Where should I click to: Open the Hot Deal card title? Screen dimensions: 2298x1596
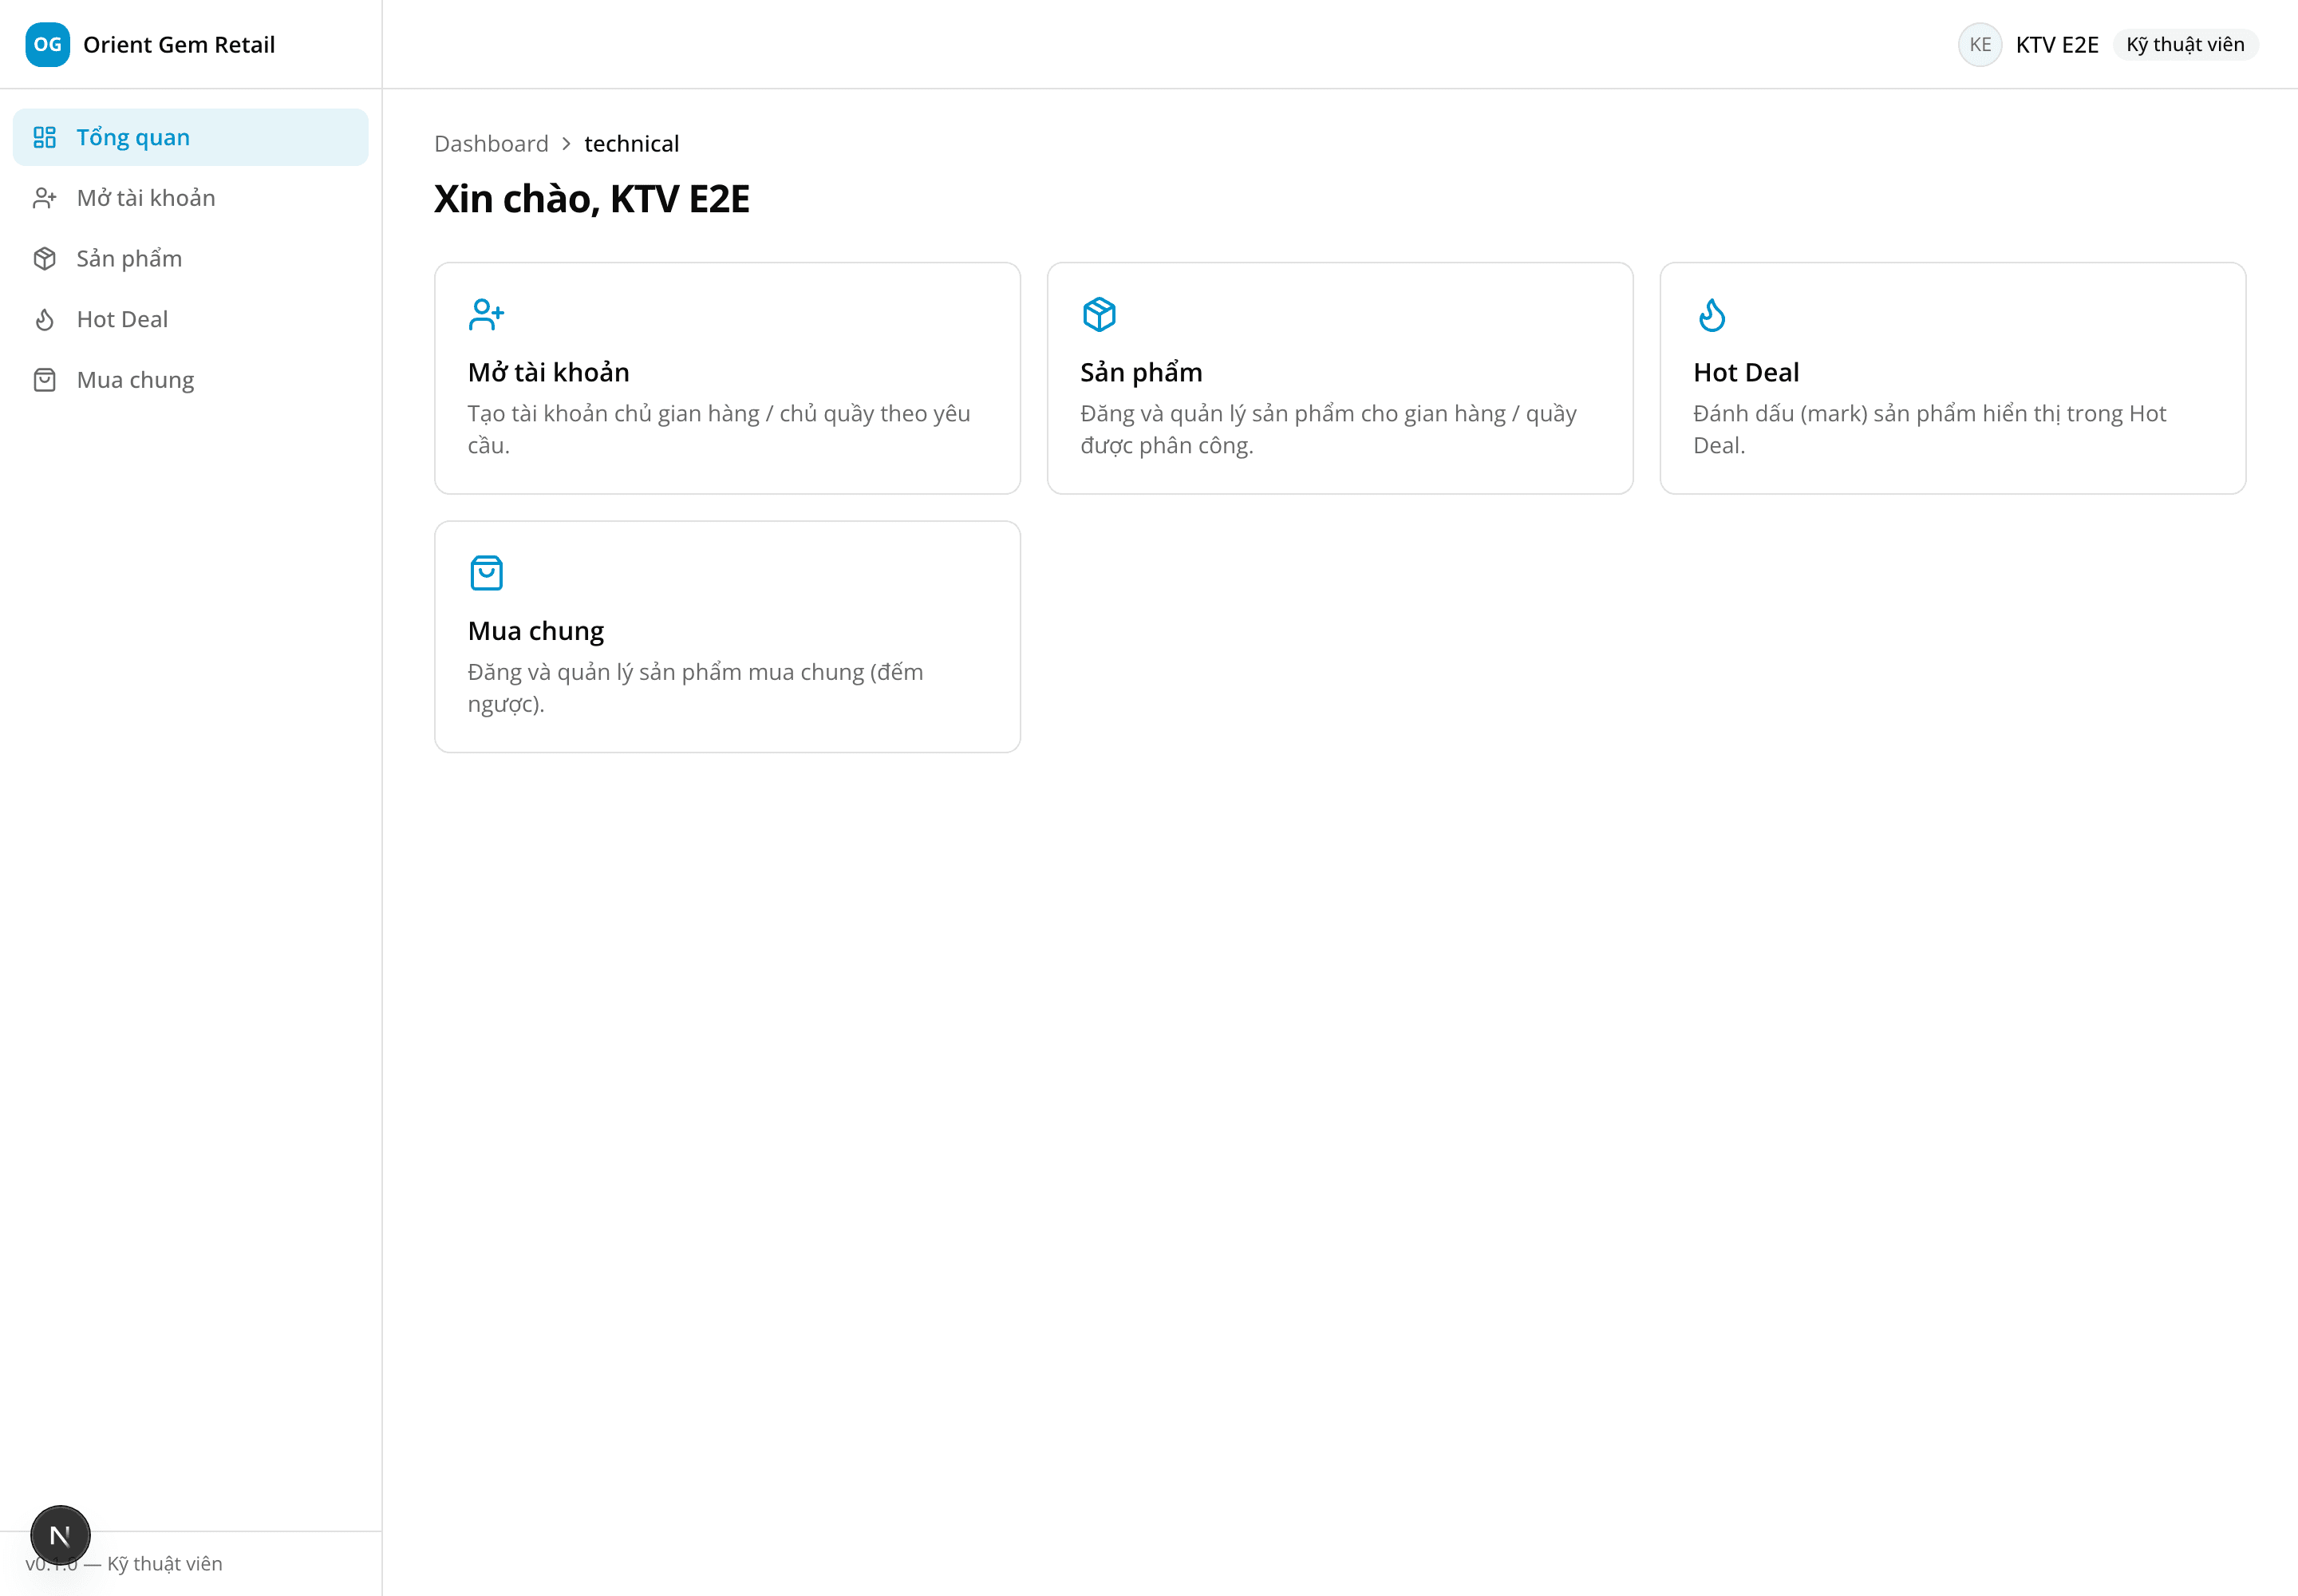[x=1746, y=372]
